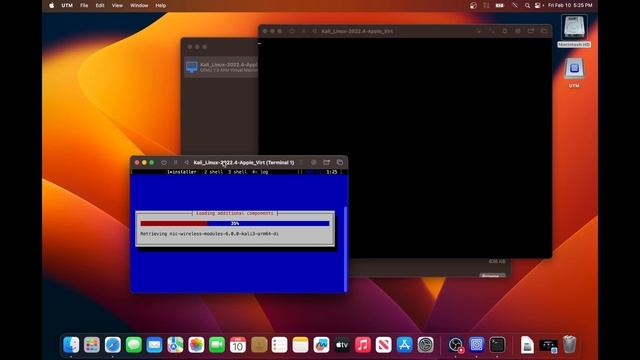Open the document file in the Dock

click(527, 345)
